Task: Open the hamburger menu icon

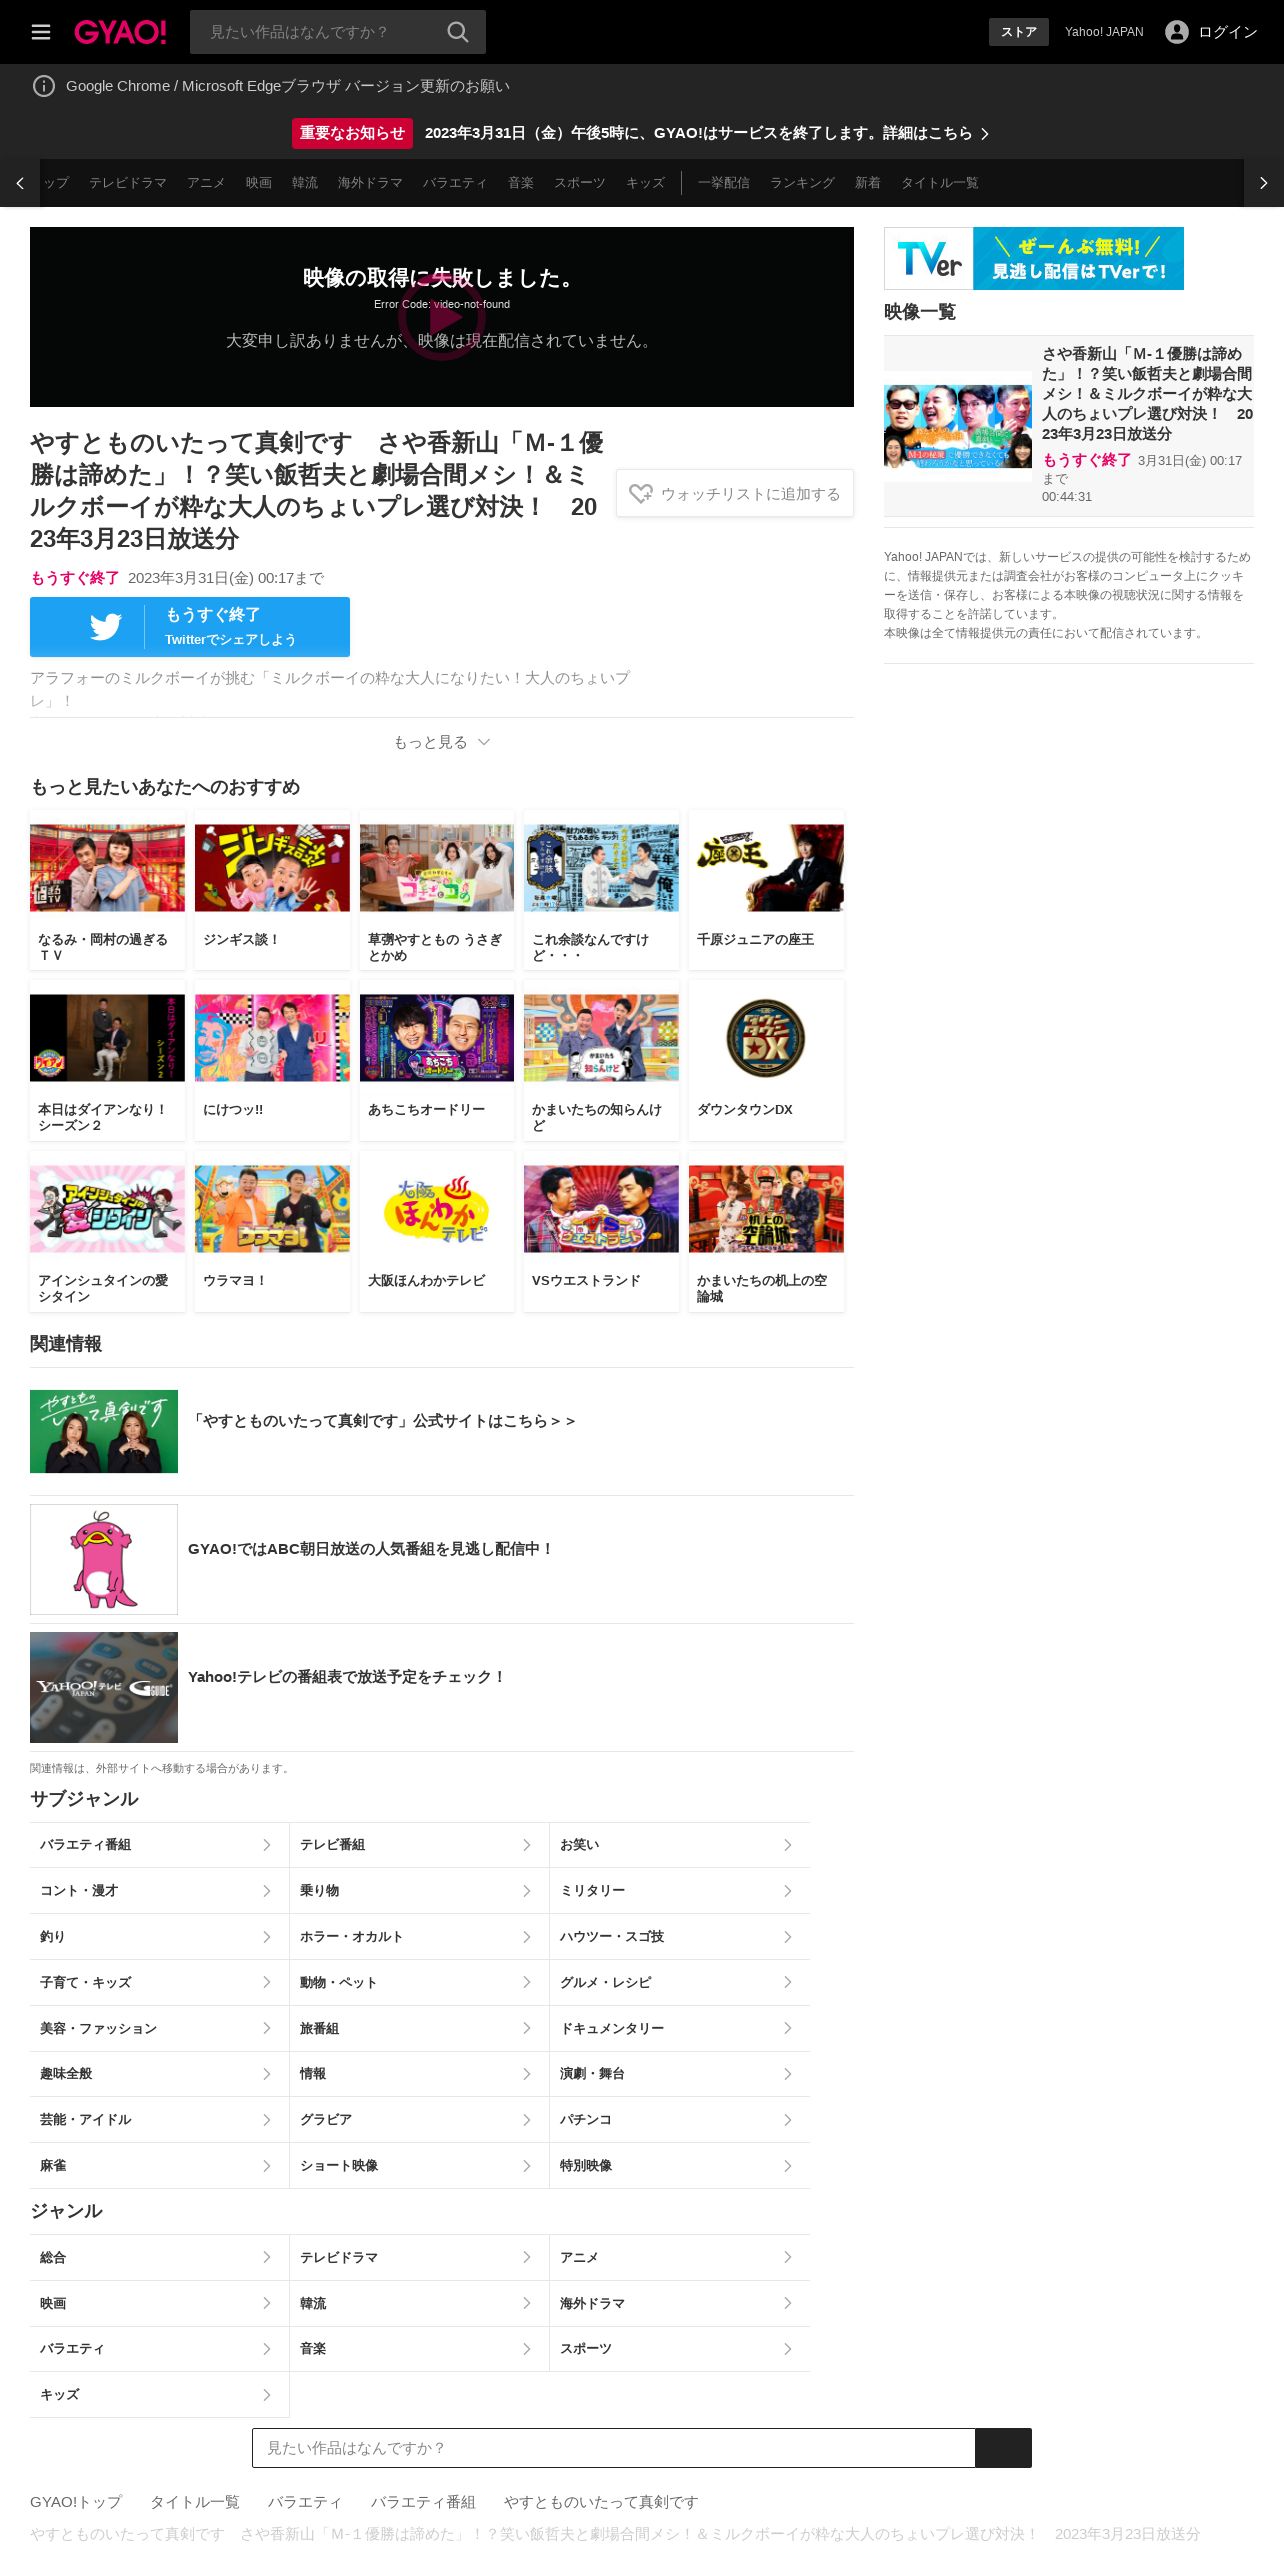Action: coord(41,32)
